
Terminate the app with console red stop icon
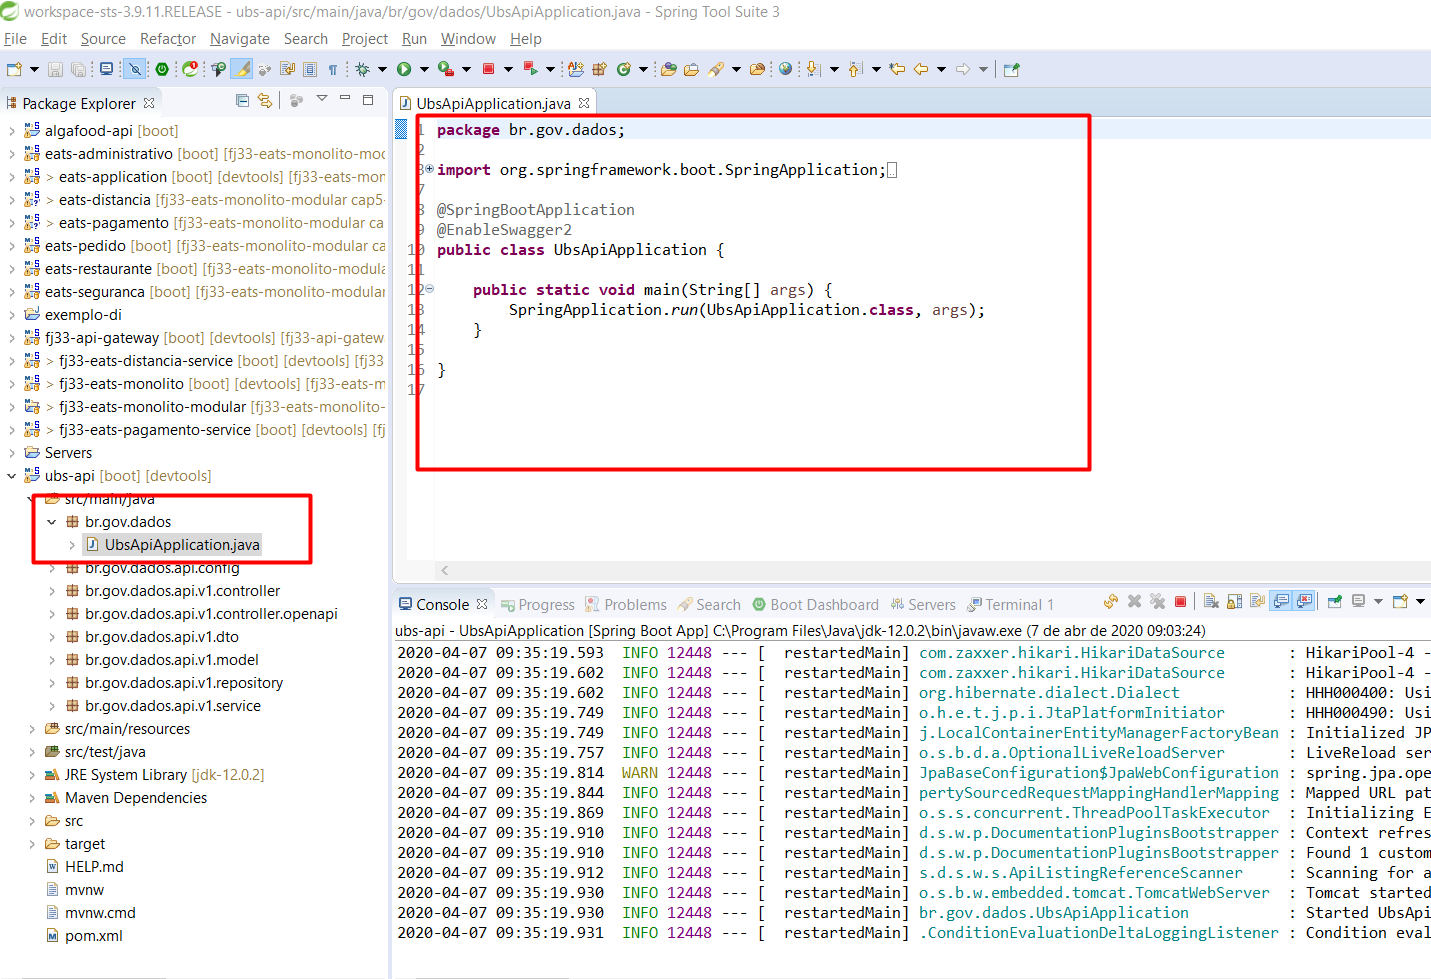(1180, 602)
